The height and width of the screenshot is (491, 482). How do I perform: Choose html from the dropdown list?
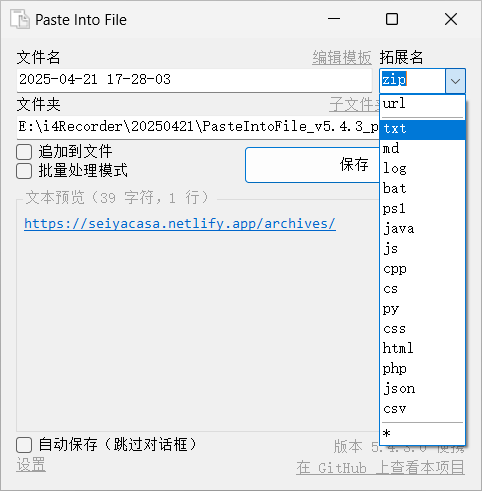pos(422,349)
